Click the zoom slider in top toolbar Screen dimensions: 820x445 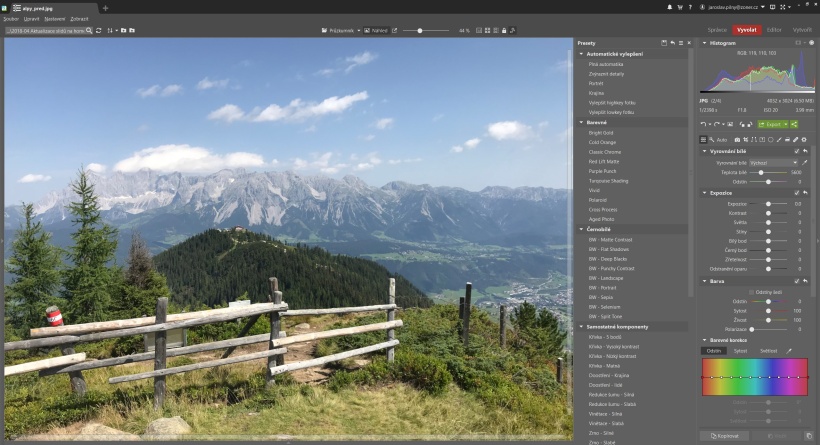coord(426,30)
